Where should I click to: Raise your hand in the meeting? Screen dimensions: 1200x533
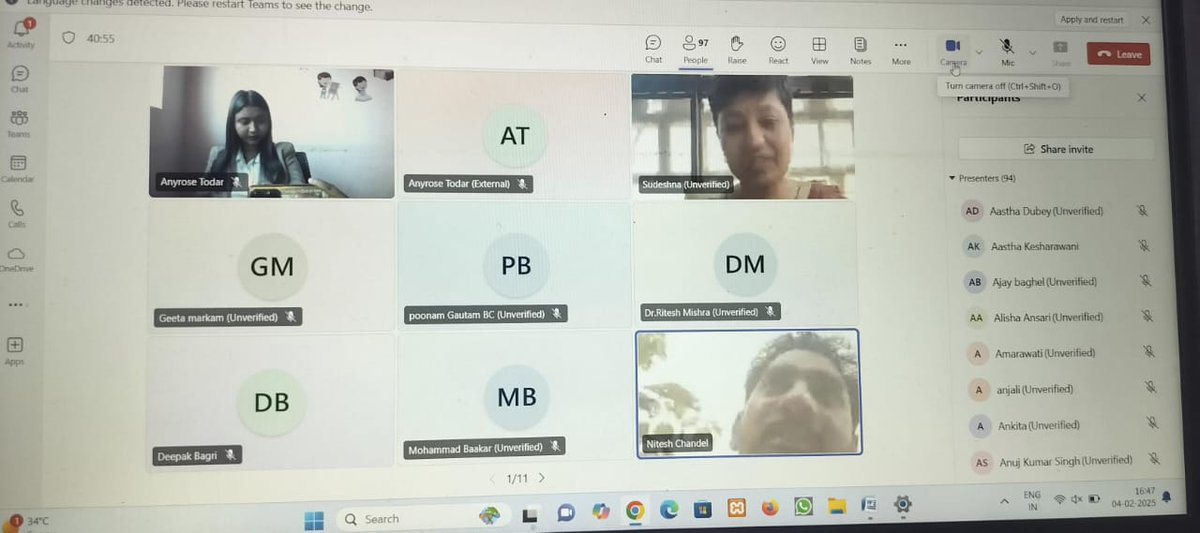[x=737, y=49]
